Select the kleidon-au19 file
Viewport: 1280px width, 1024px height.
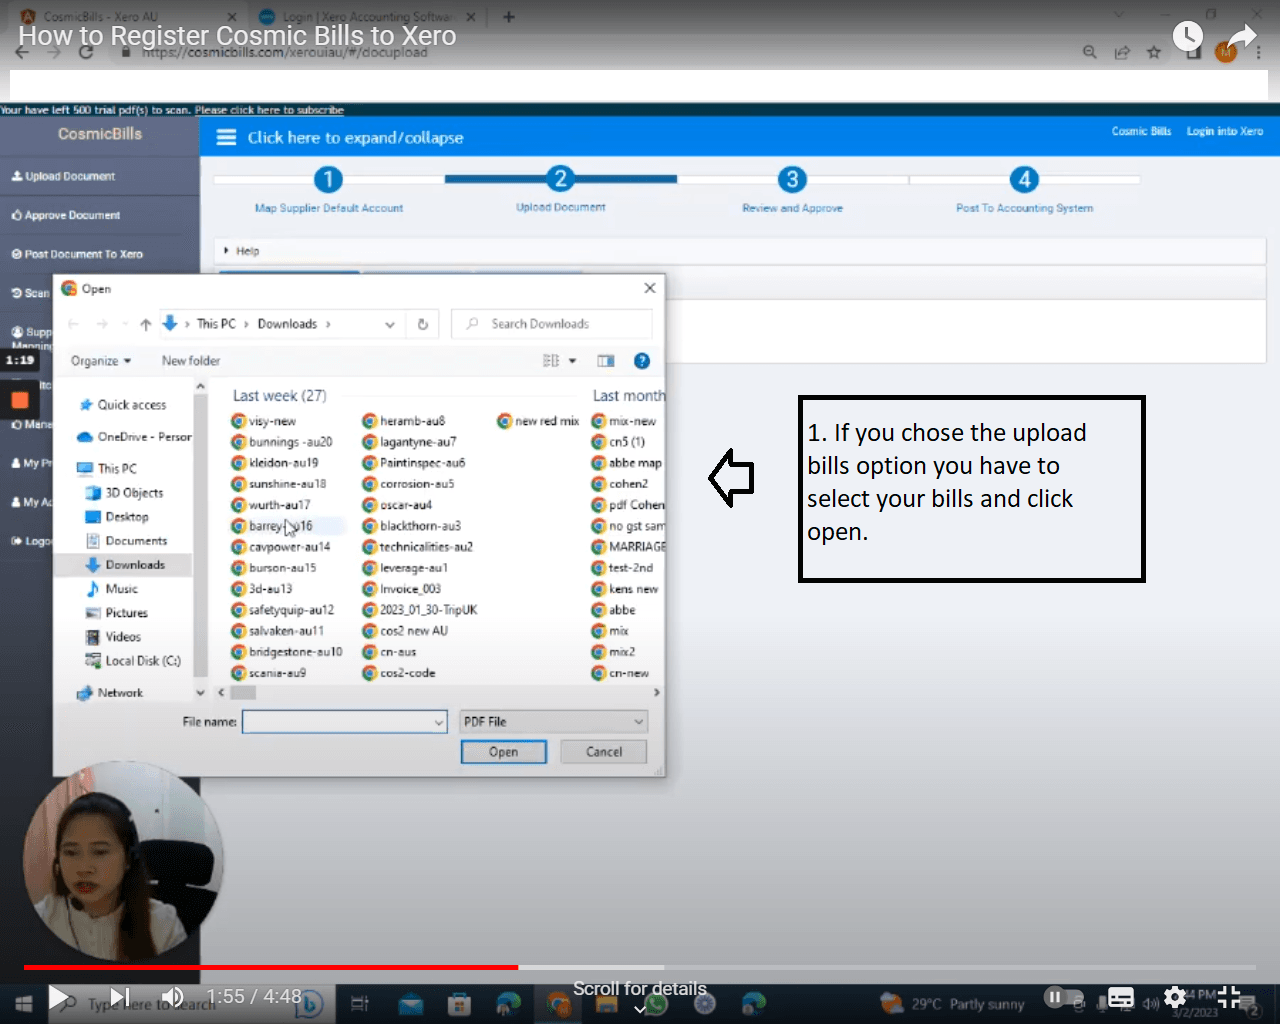click(x=275, y=463)
